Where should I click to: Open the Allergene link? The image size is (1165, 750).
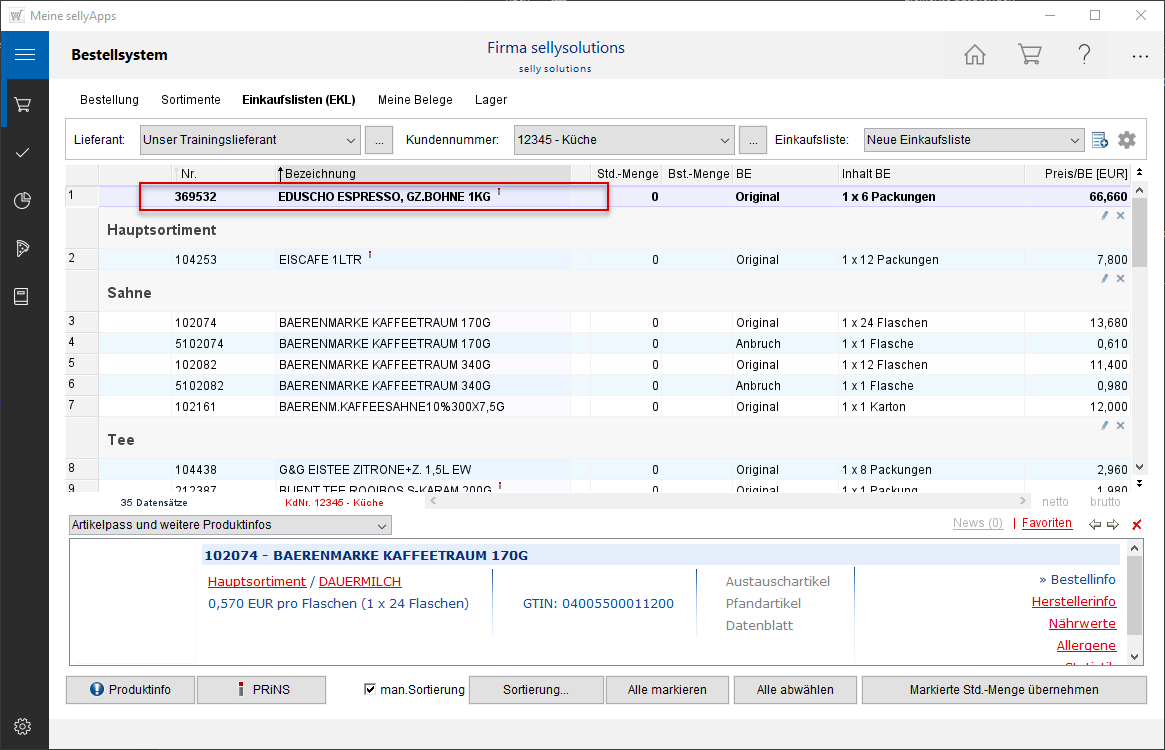(1086, 646)
